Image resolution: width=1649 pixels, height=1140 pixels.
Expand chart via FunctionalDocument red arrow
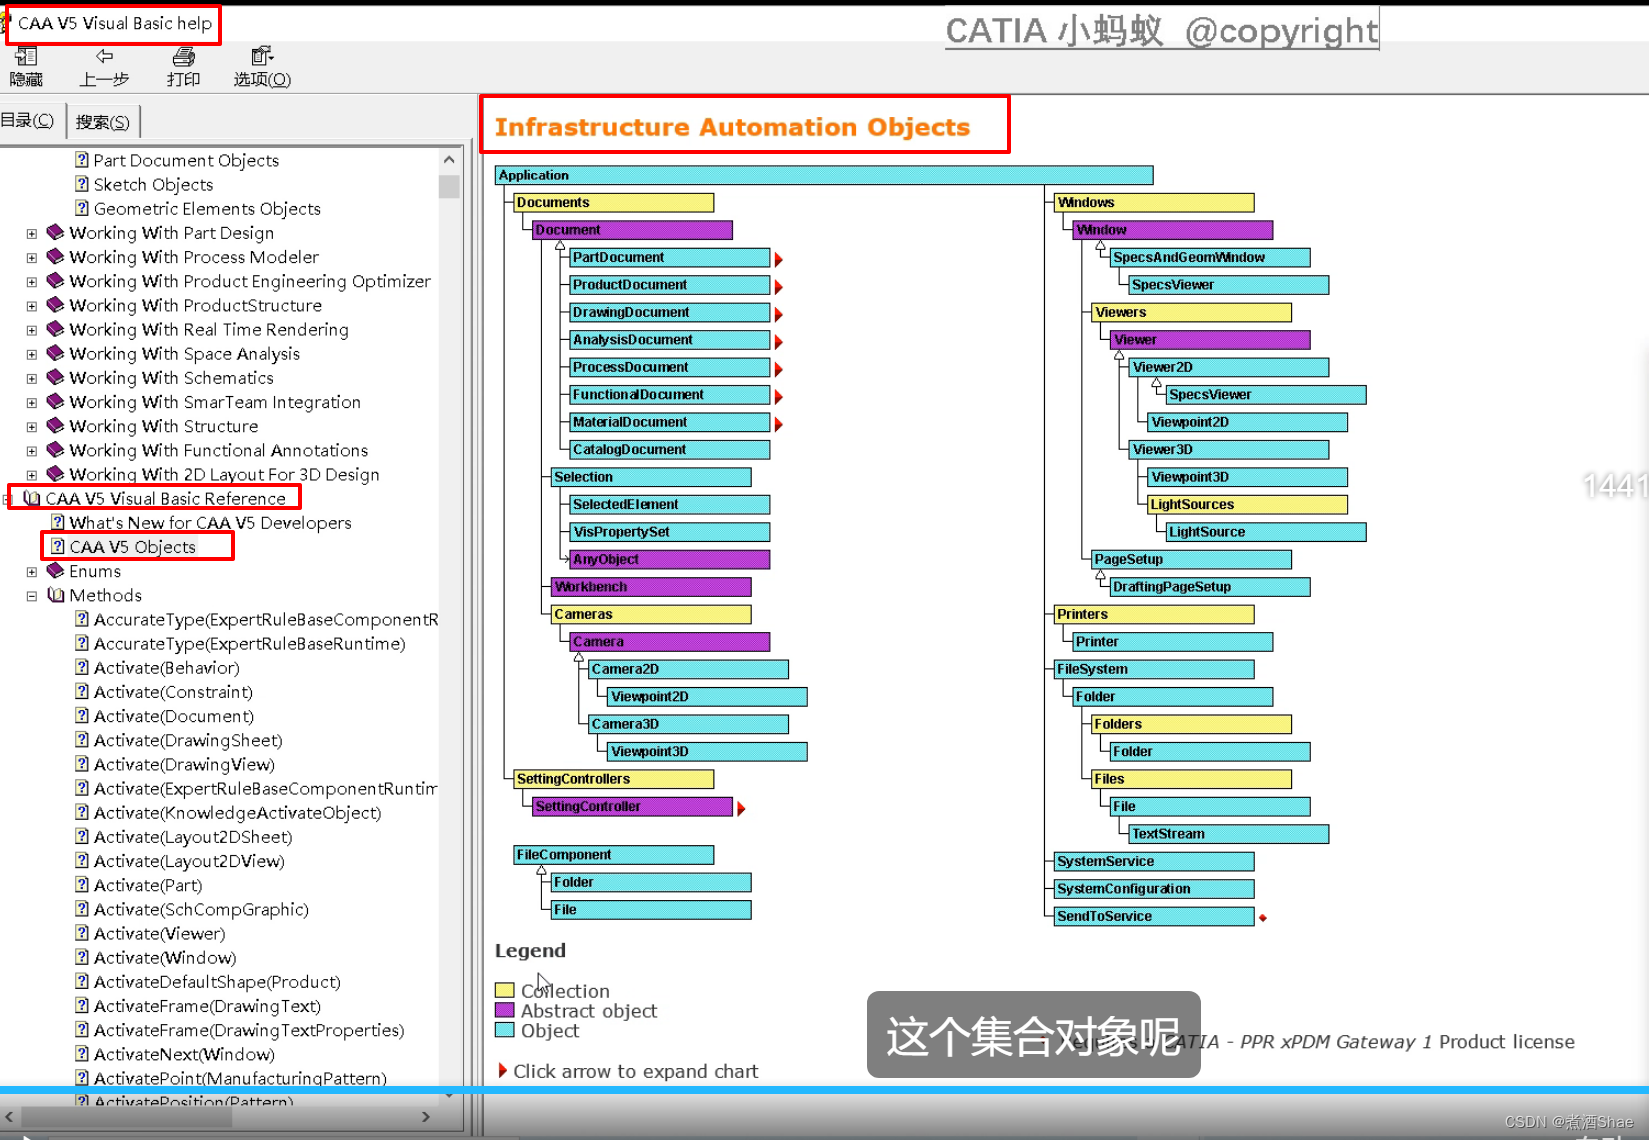point(778,397)
